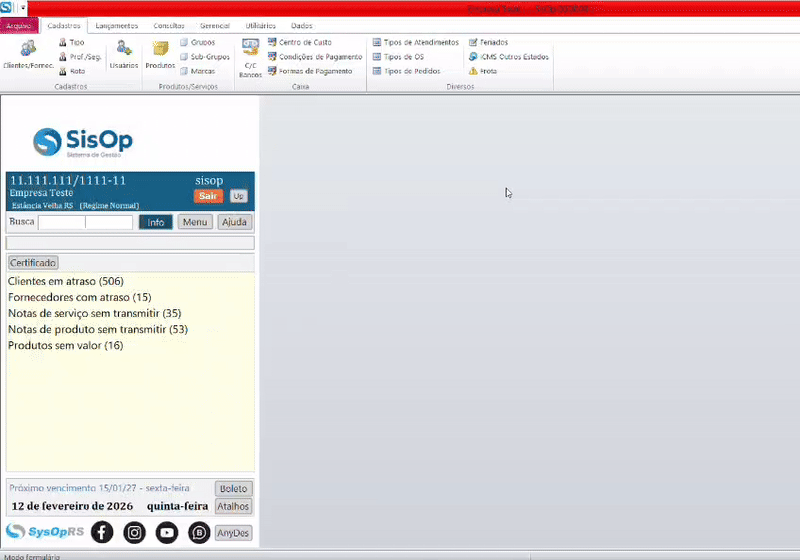Open the Facebook social icon
The width and height of the screenshot is (800, 560).
point(102,532)
